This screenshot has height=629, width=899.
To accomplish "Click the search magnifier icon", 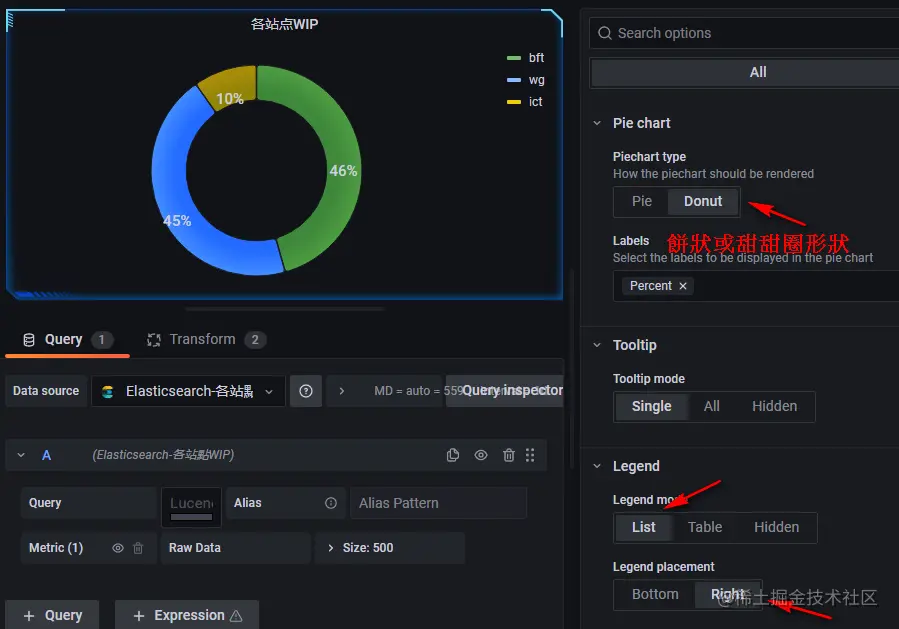I will (x=605, y=33).
